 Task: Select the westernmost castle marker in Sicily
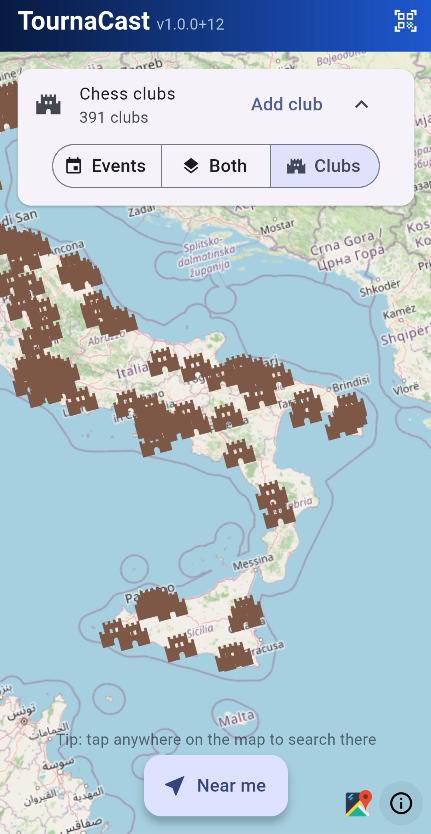(114, 633)
